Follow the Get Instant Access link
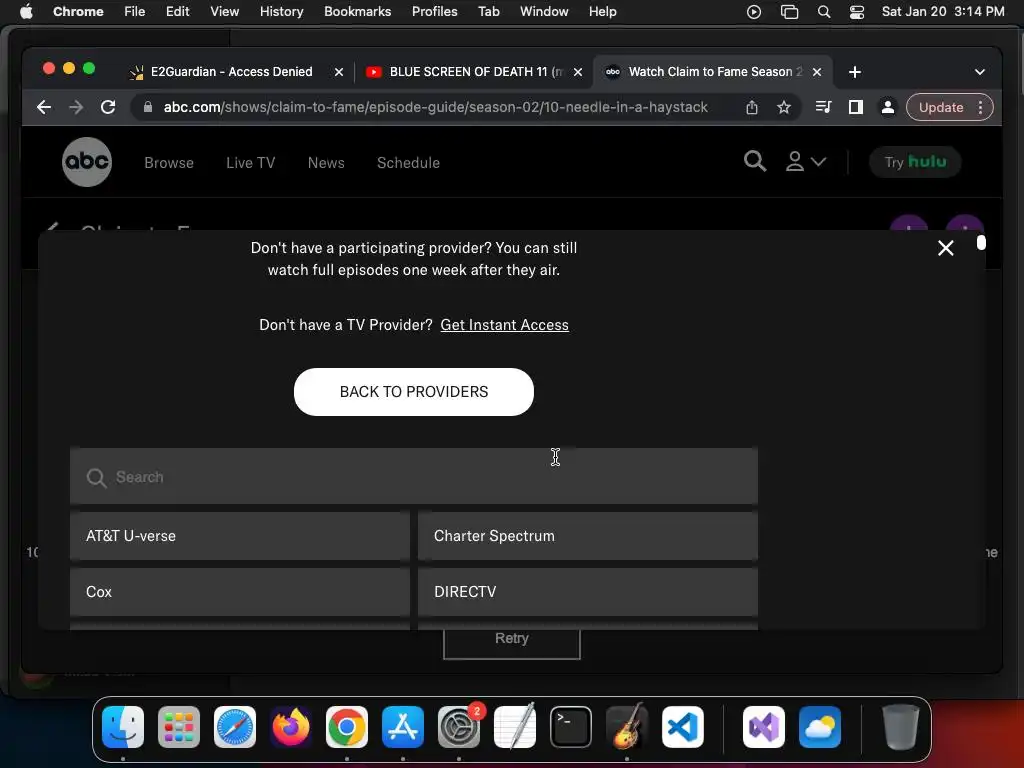Screen dimensions: 1024x768 [504, 325]
